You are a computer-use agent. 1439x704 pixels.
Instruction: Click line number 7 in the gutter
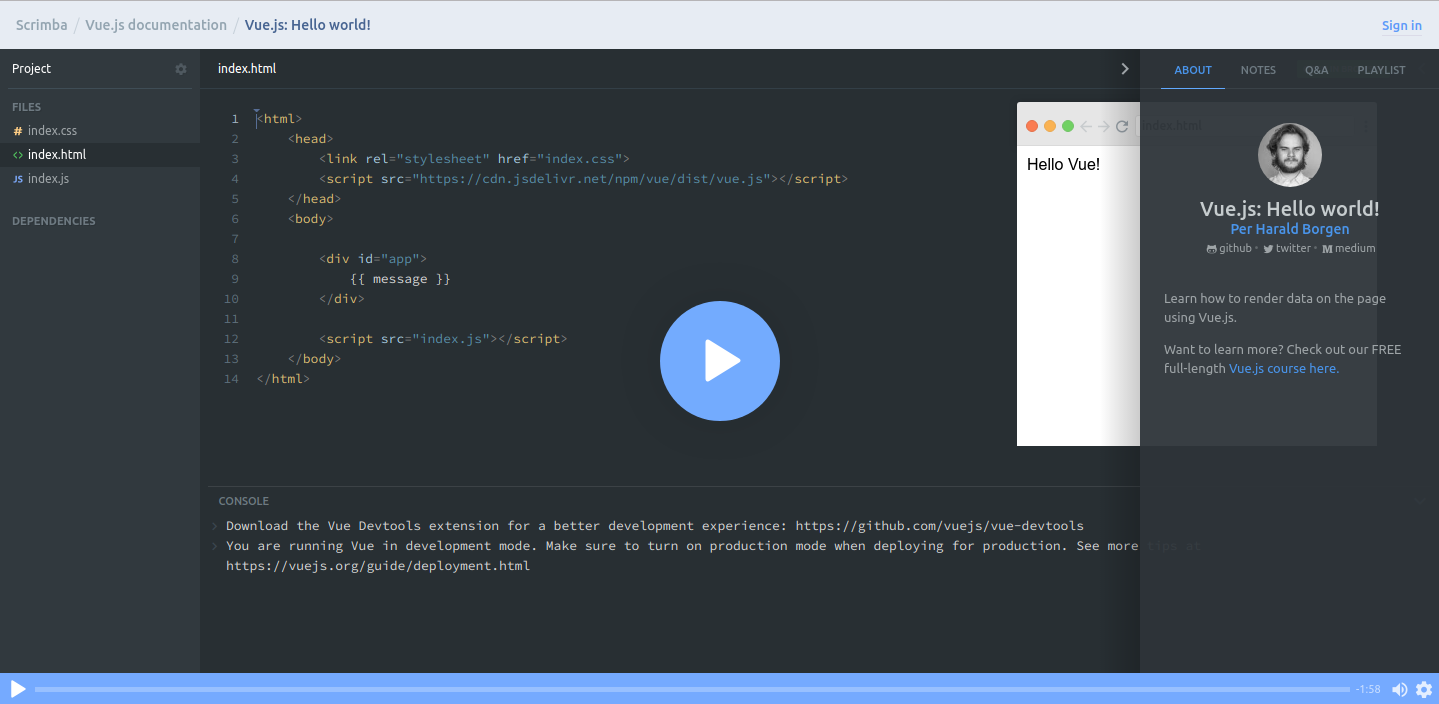point(235,239)
